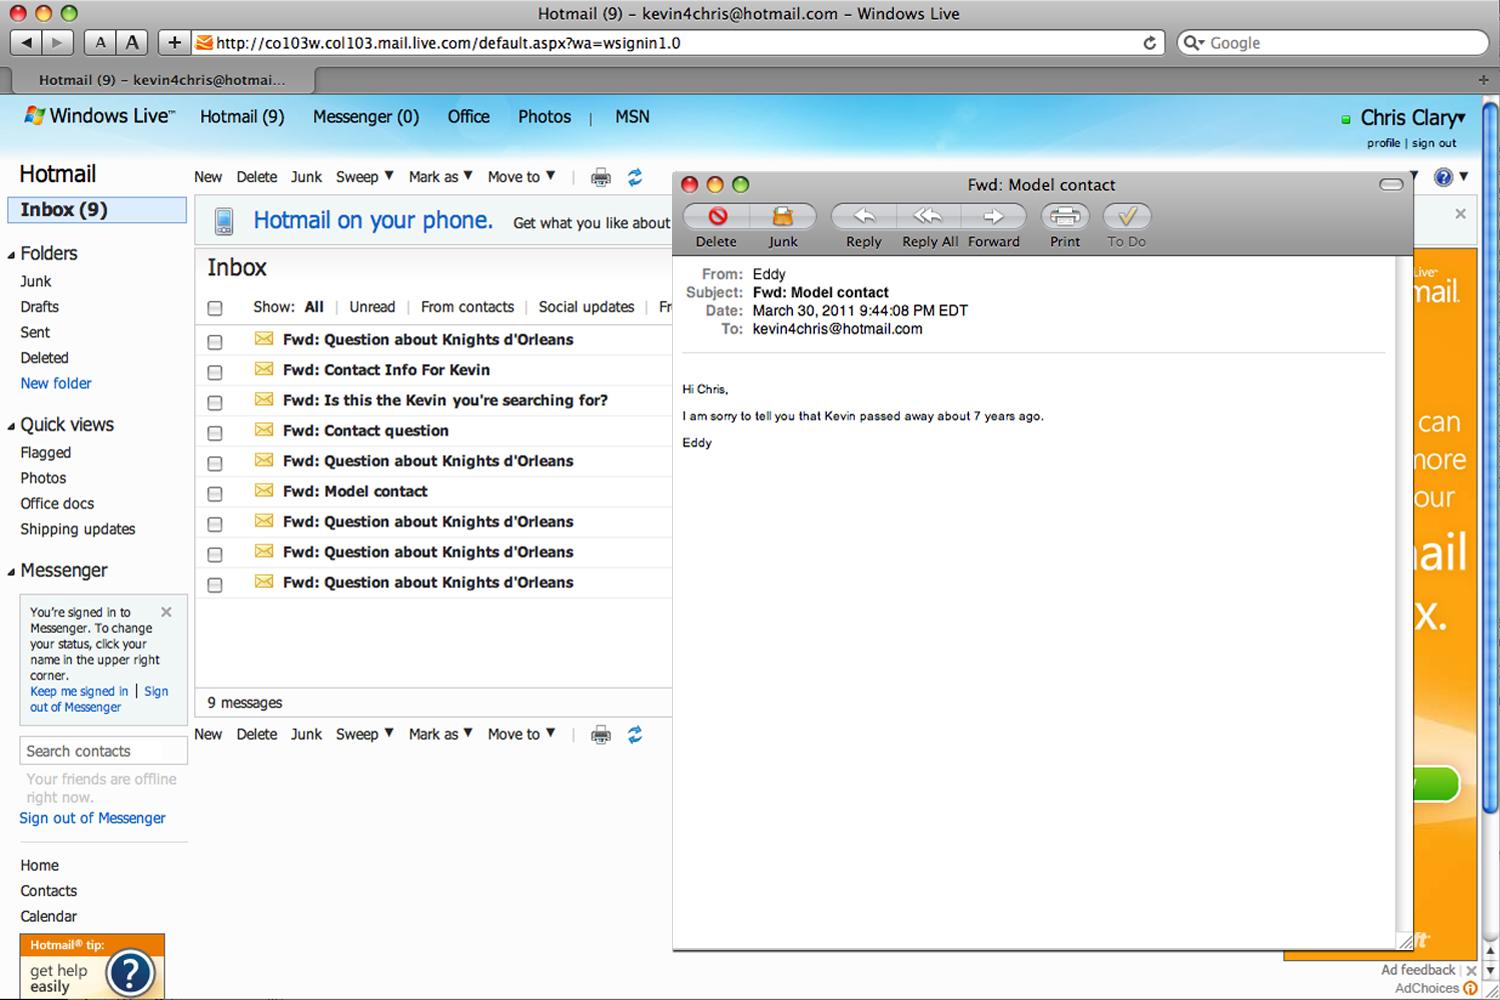The width and height of the screenshot is (1500, 1000).
Task: Open the Drafts folder
Action: (x=39, y=307)
